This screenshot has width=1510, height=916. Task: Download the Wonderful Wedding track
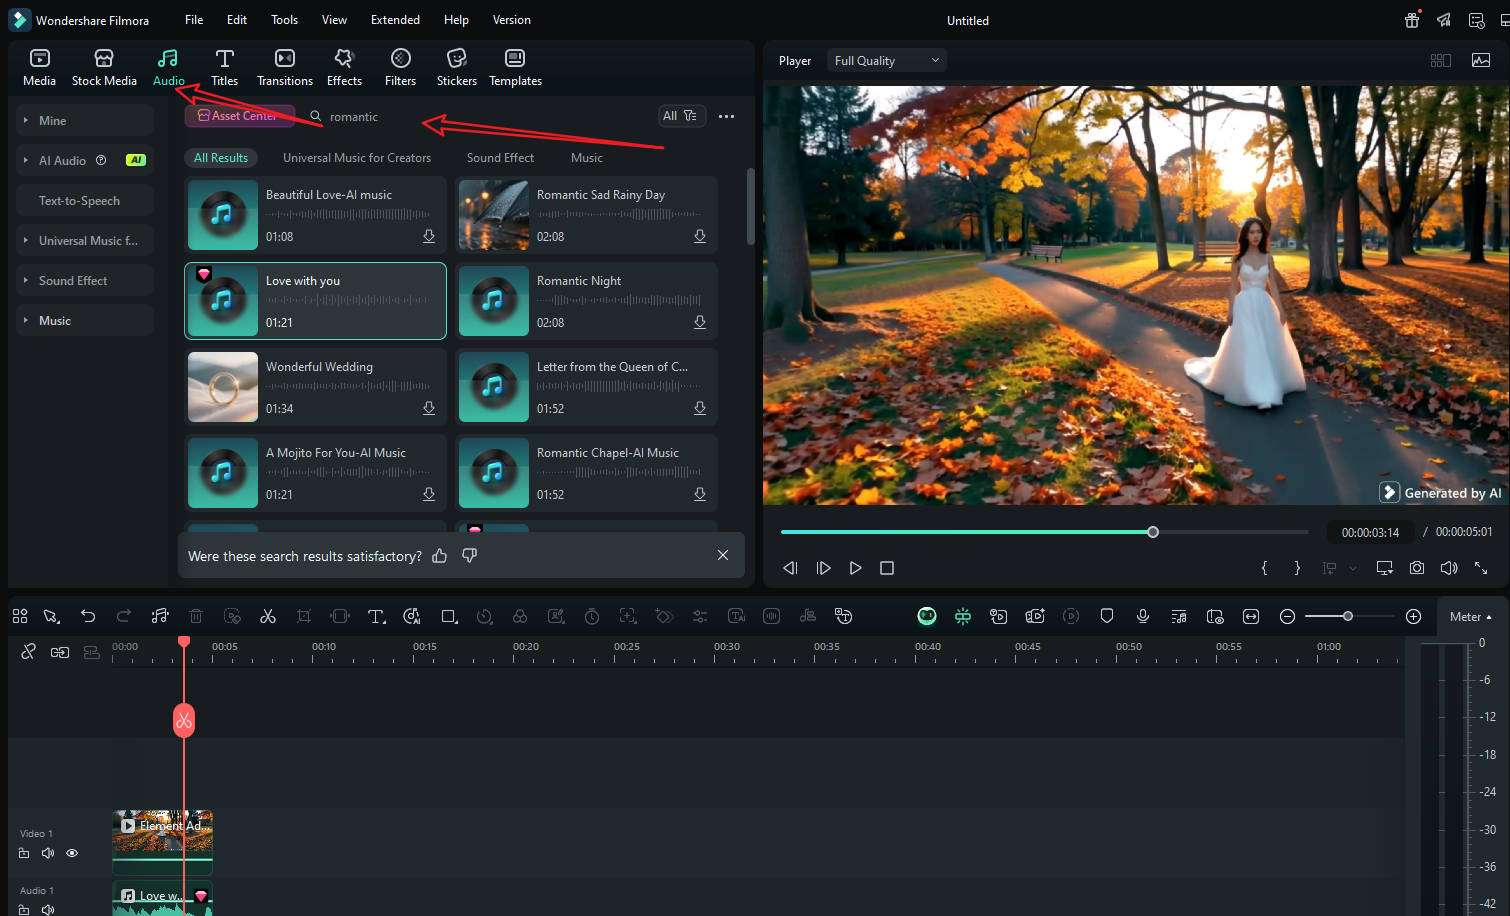tap(429, 409)
